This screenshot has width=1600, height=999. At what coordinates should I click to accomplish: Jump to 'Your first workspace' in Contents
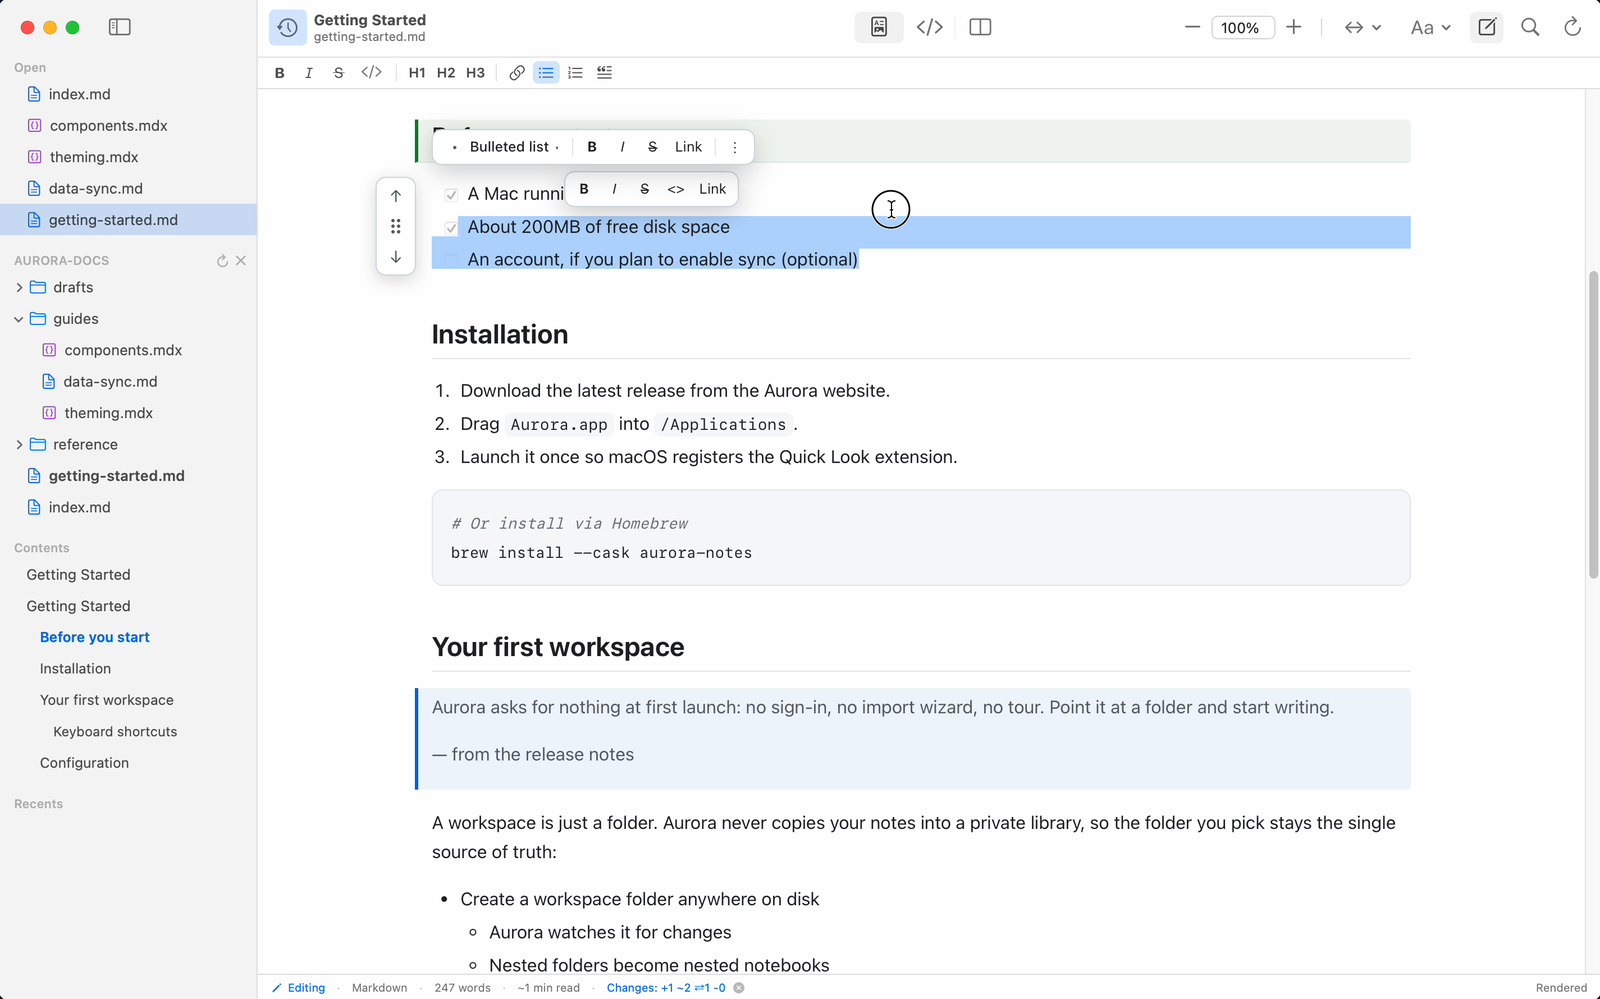click(x=107, y=700)
